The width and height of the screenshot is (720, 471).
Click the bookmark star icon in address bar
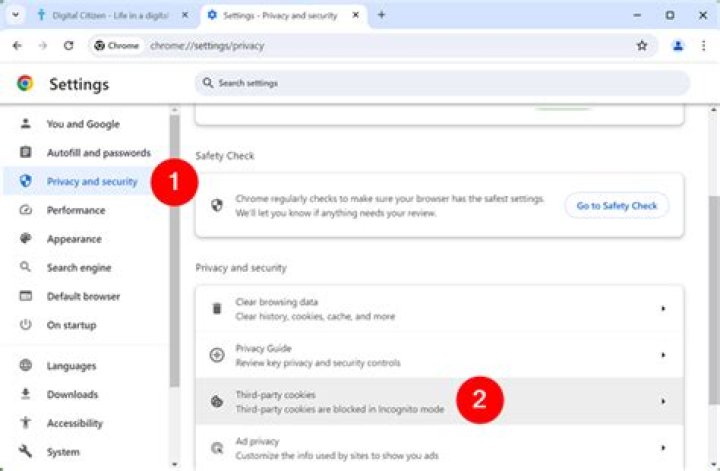coord(642,45)
